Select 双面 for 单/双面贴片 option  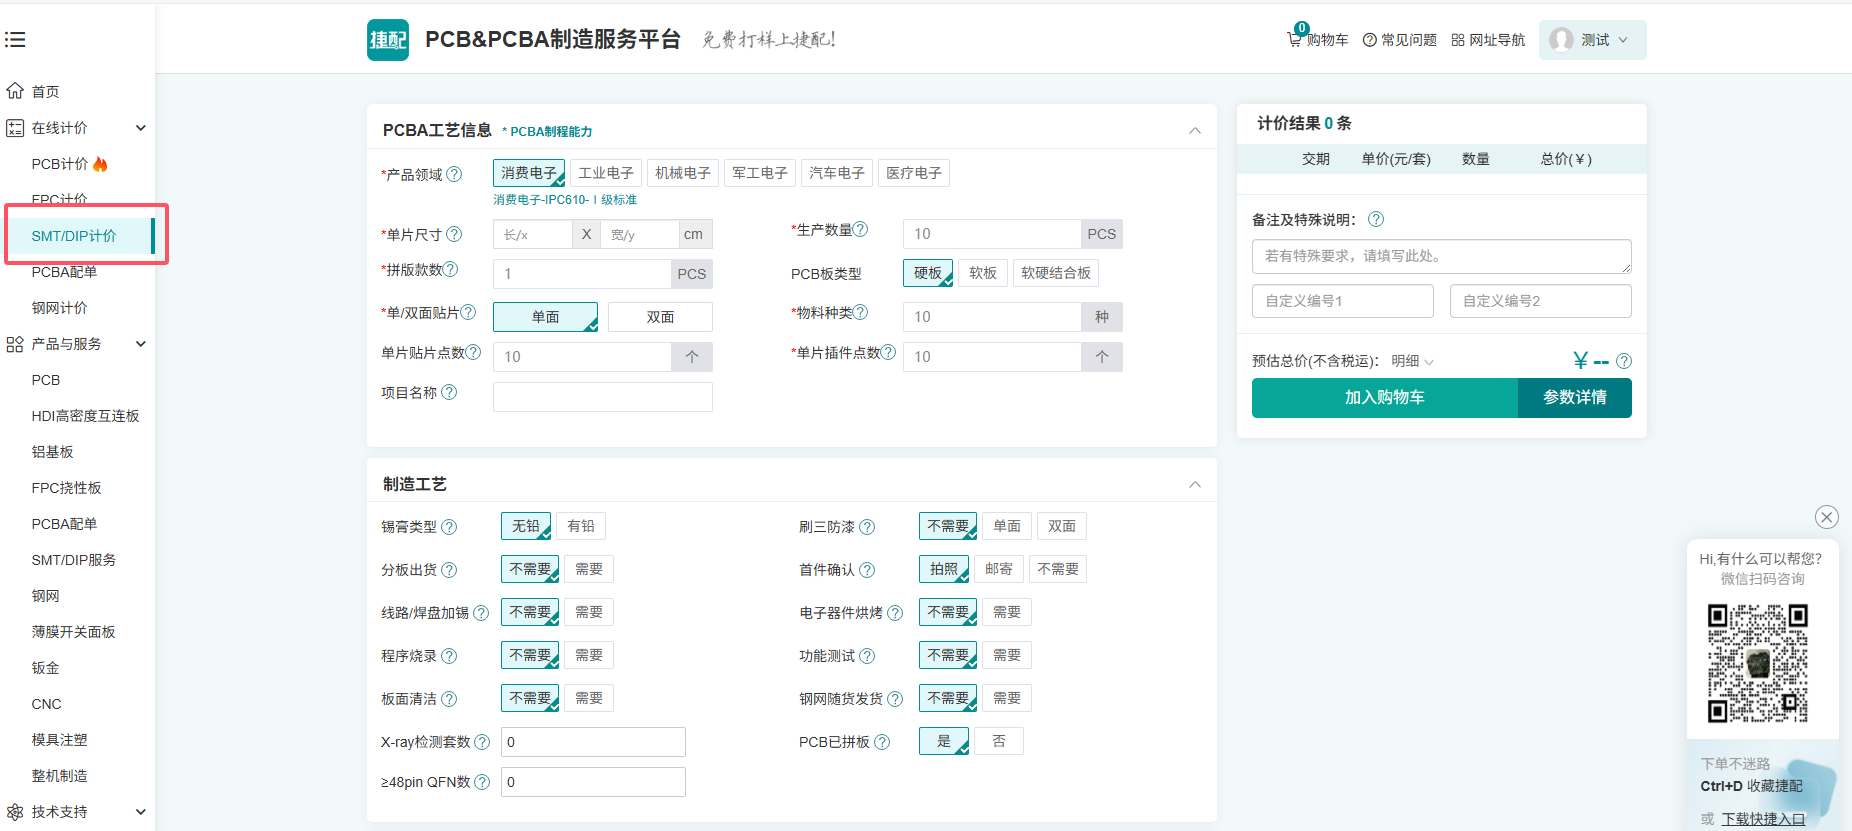click(x=660, y=317)
